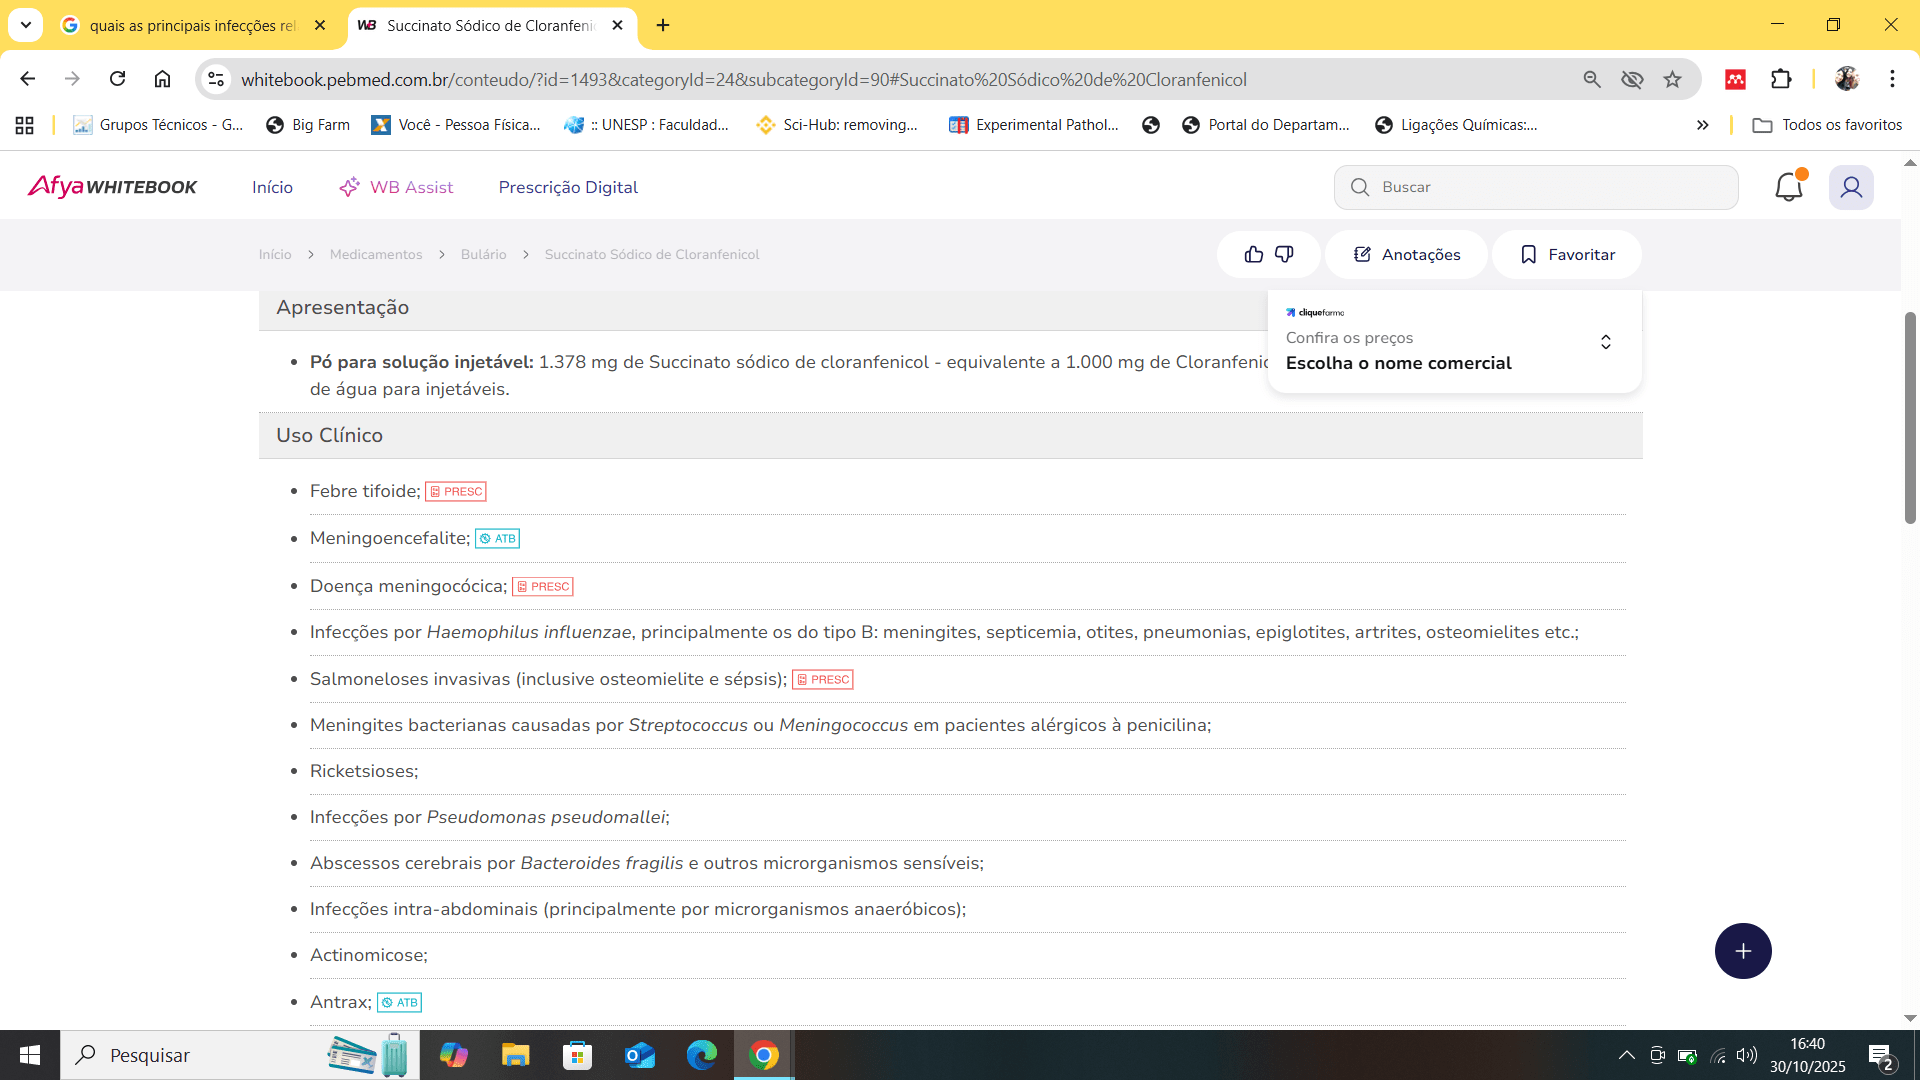Open the tab search dropdown arrow
The height and width of the screenshot is (1080, 1920).
[x=25, y=25]
